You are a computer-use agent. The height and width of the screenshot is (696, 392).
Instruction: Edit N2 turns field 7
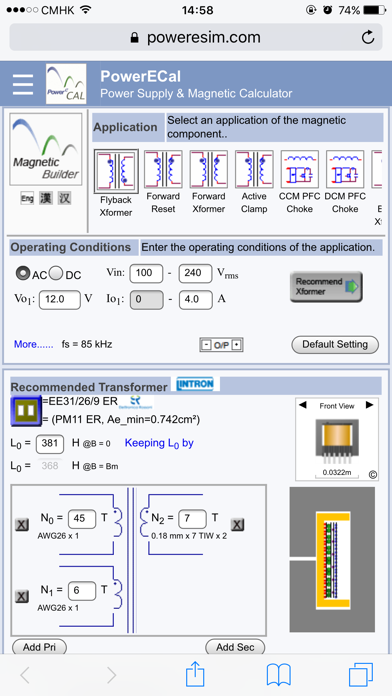pyautogui.click(x=192, y=518)
